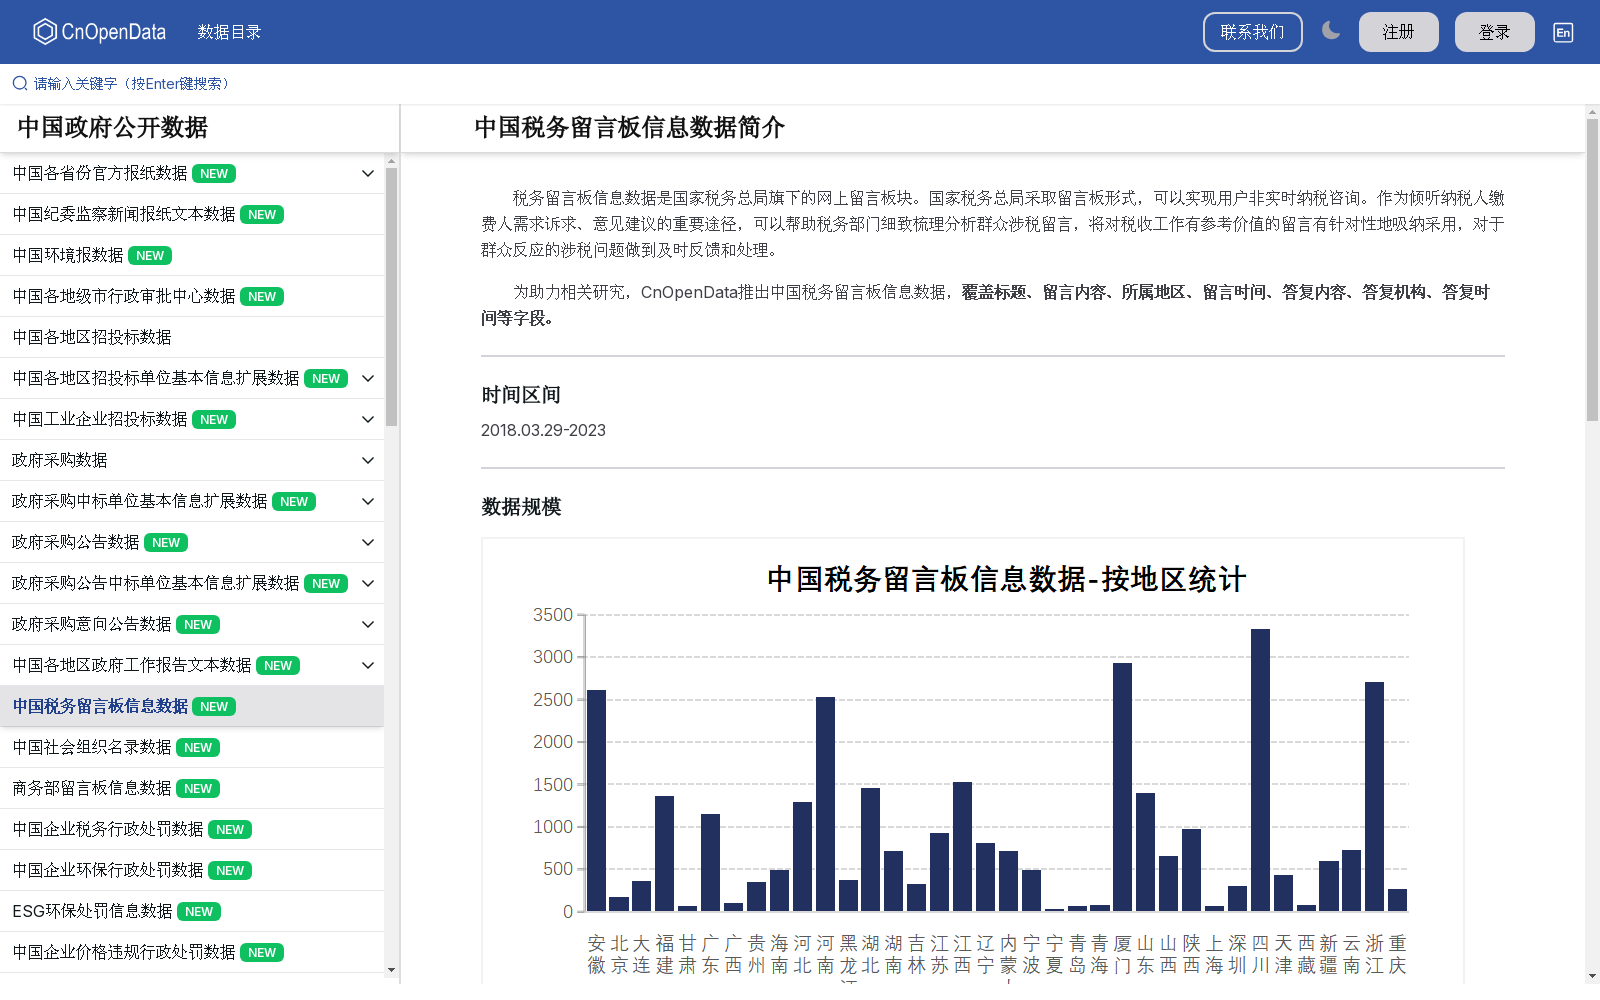Click sidebar scrollbar up arrow
Image resolution: width=1600 pixels, height=1000 pixels.
point(391,161)
